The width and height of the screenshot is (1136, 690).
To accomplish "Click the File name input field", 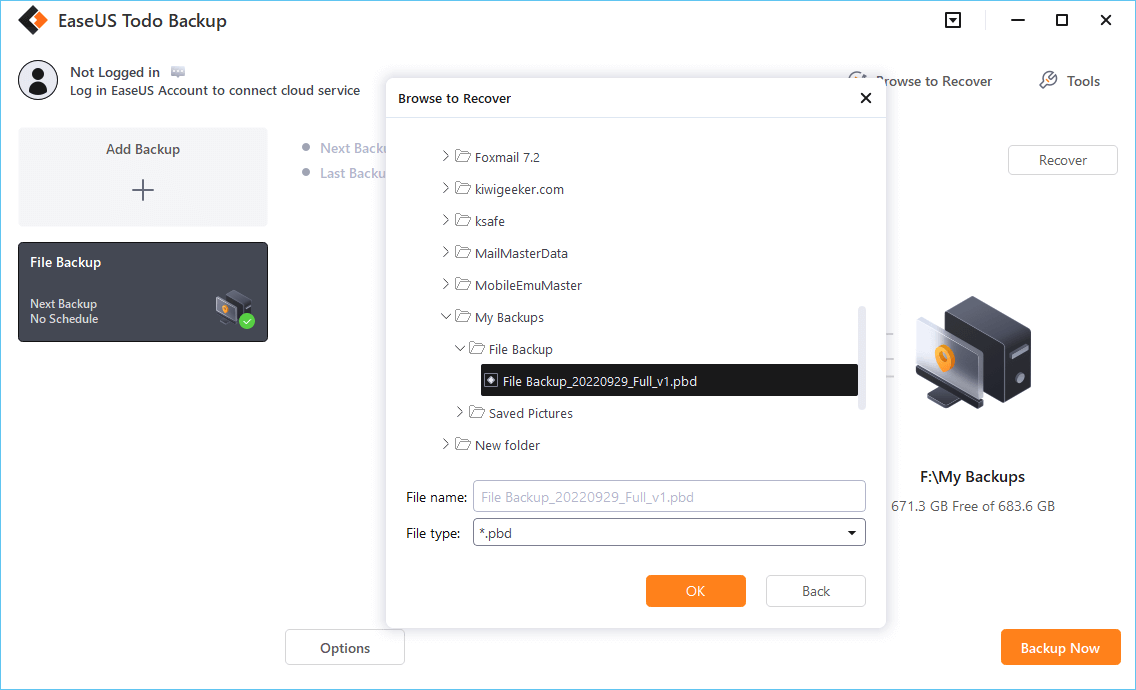I will pyautogui.click(x=670, y=497).
